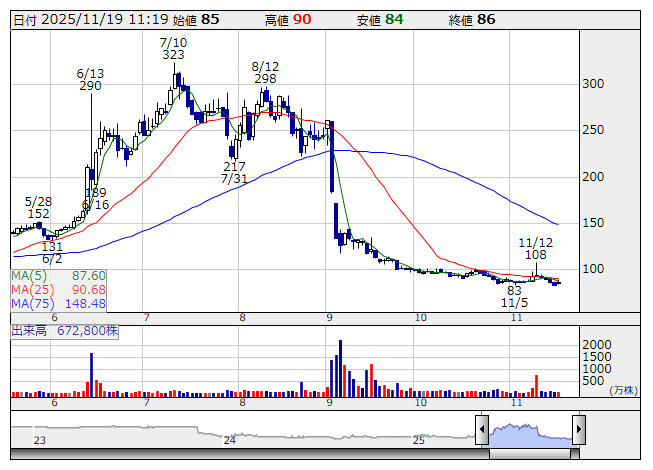
Task: Click the year 25 label in navigator
Action: (x=419, y=440)
